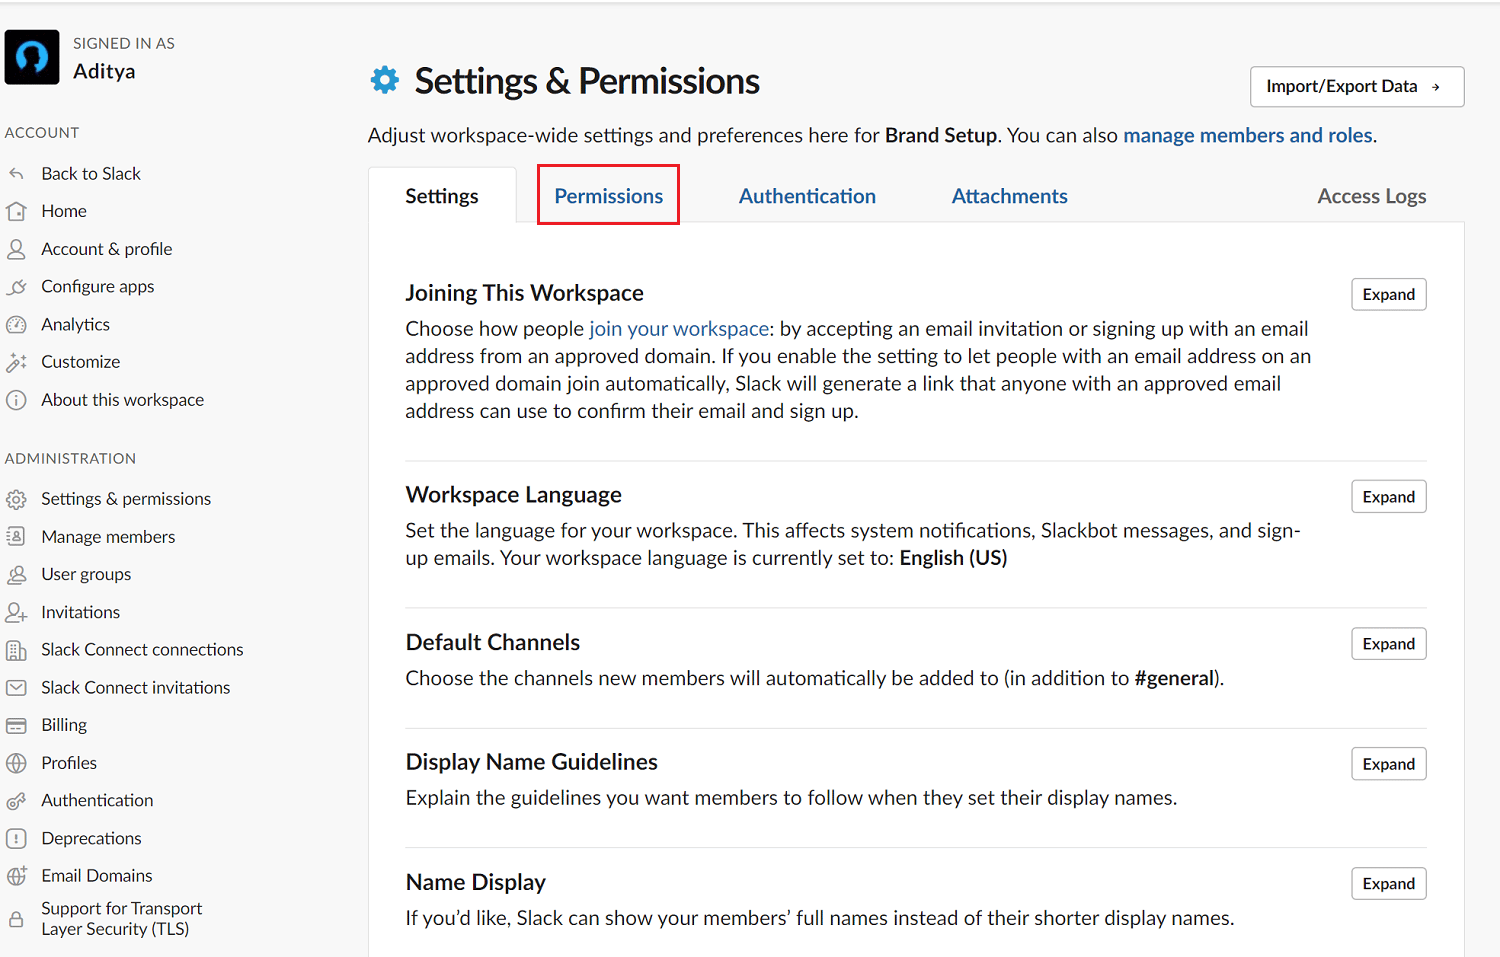Click the Configure apps plug icon
Screen dimensions: 1500x957
click(x=16, y=287)
